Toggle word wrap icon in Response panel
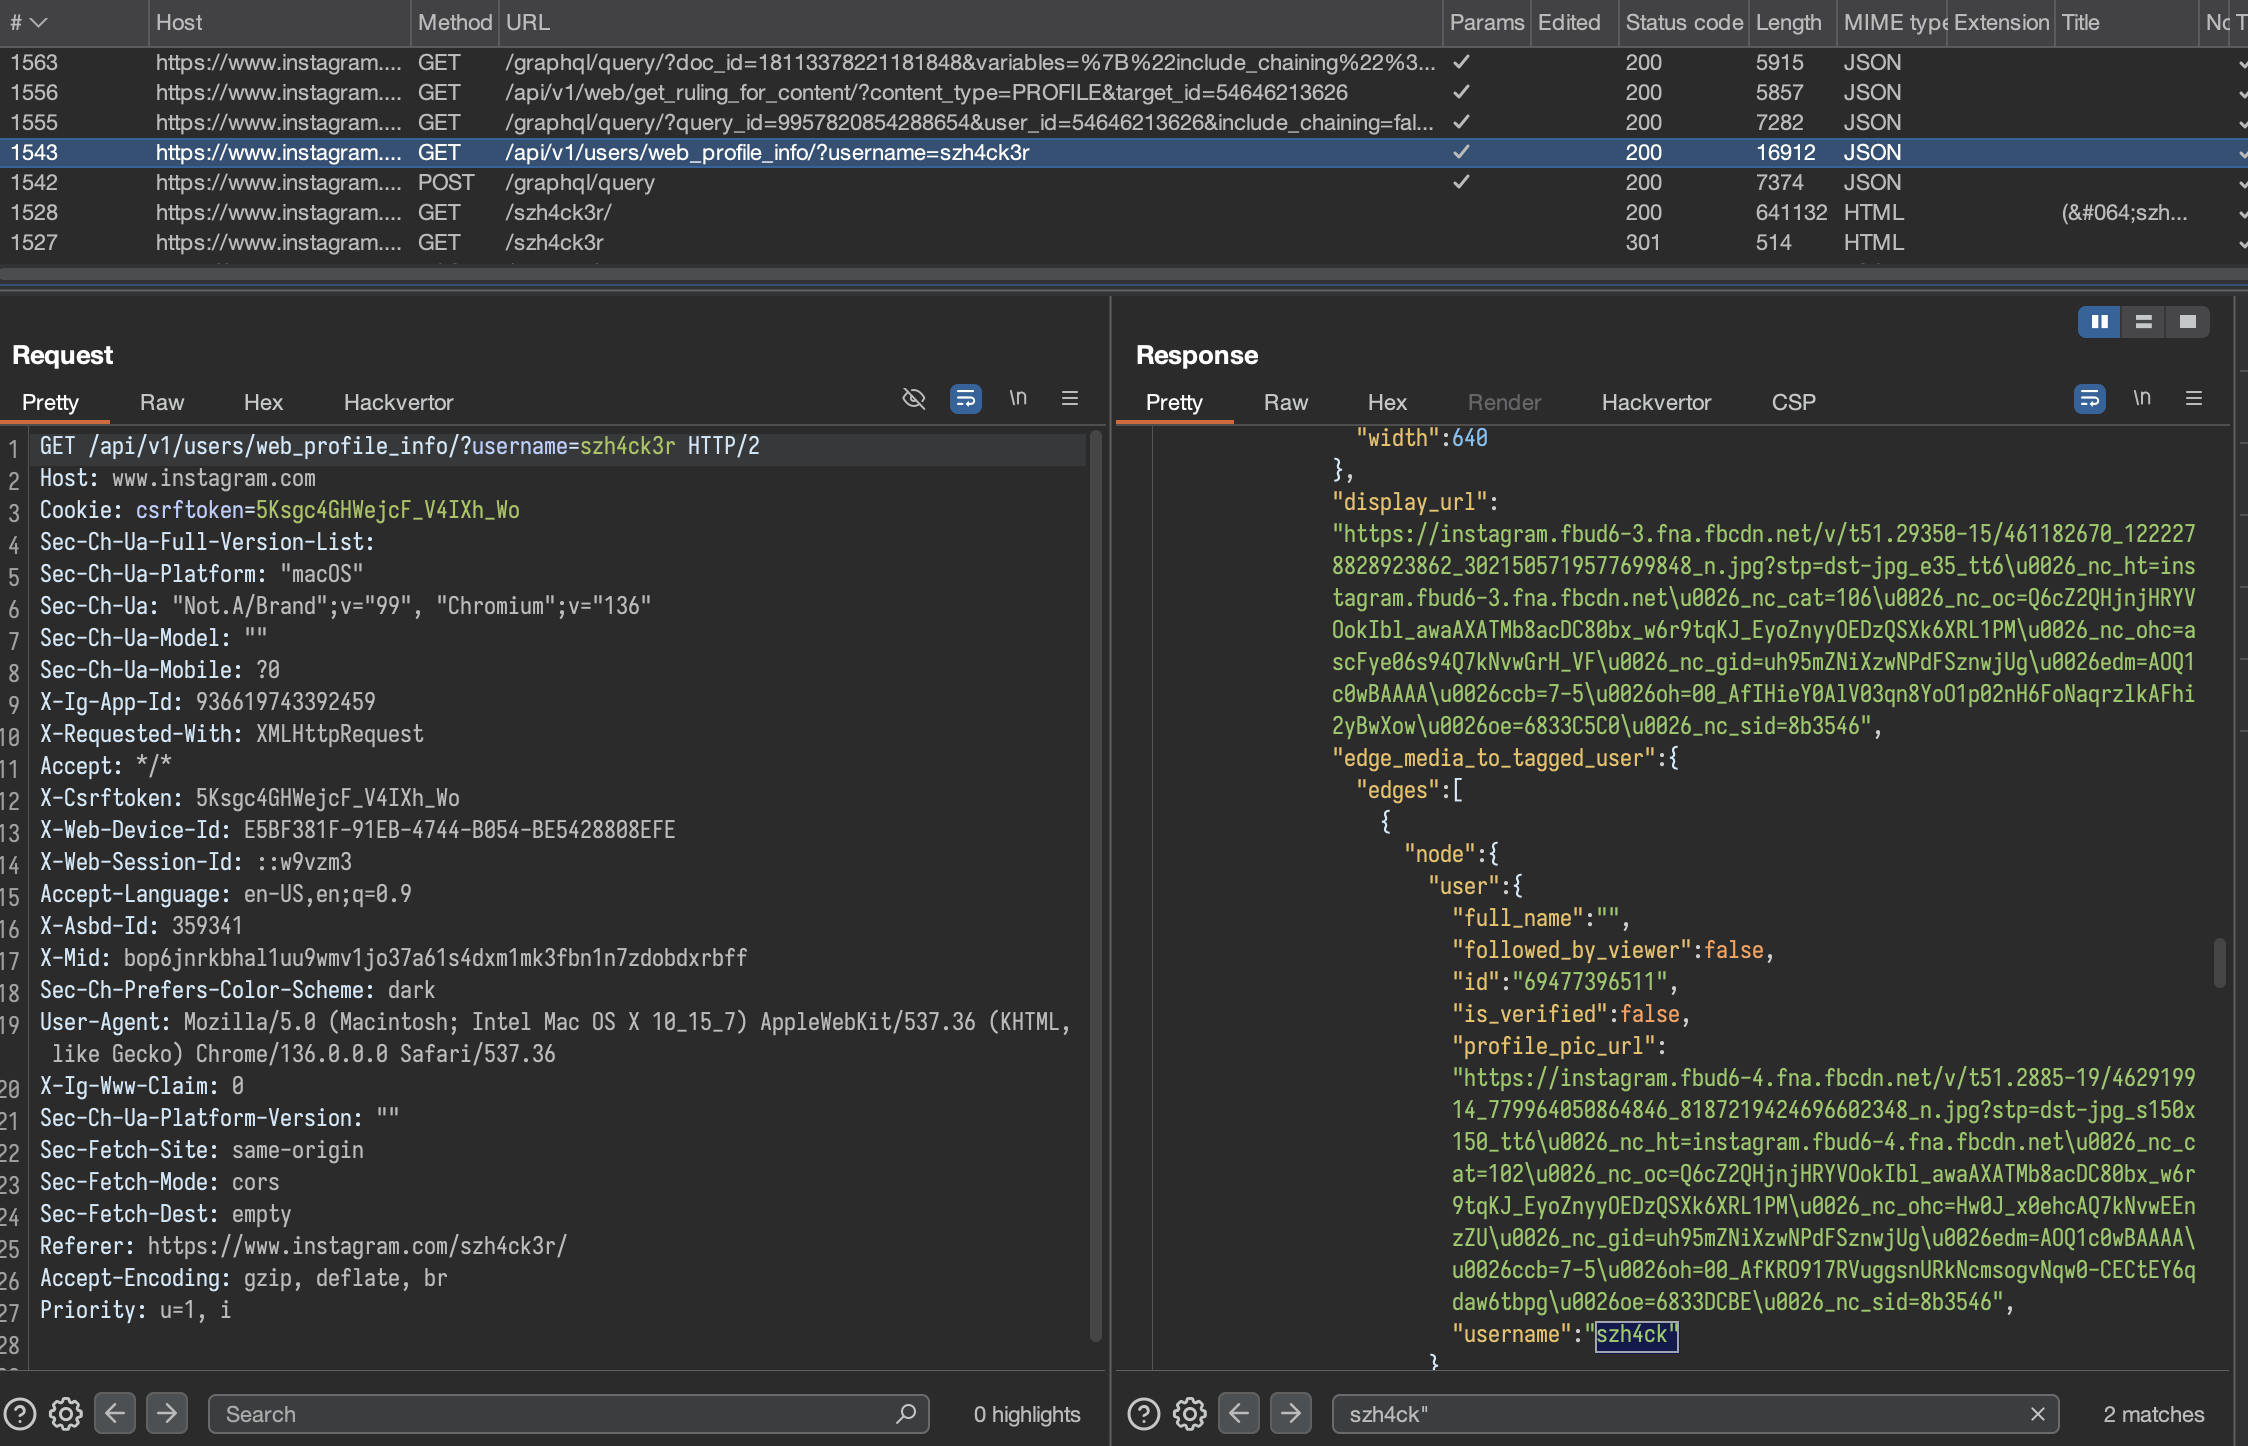Image resolution: width=2248 pixels, height=1446 pixels. click(2089, 399)
